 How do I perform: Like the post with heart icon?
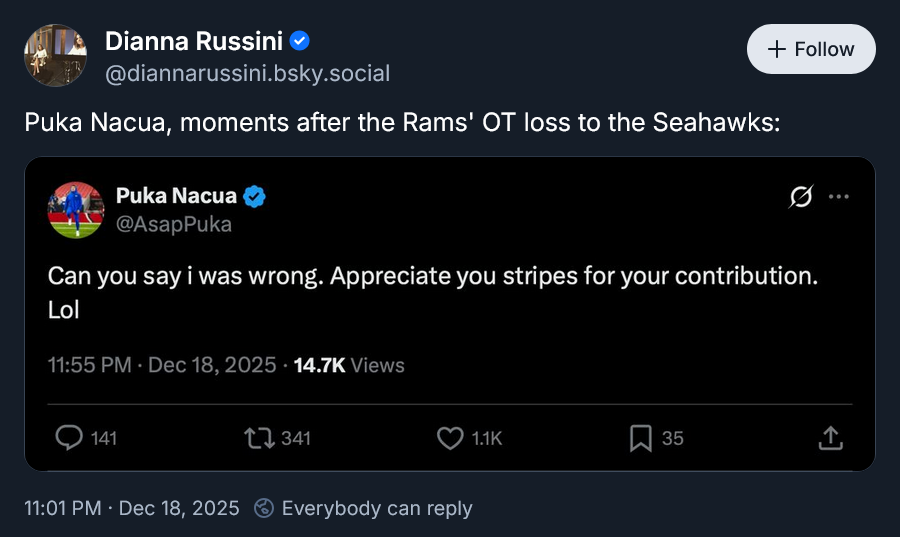(451, 438)
